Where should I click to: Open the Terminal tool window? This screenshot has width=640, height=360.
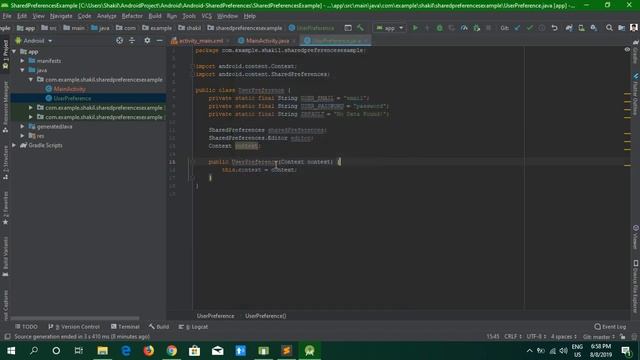(x=125, y=327)
